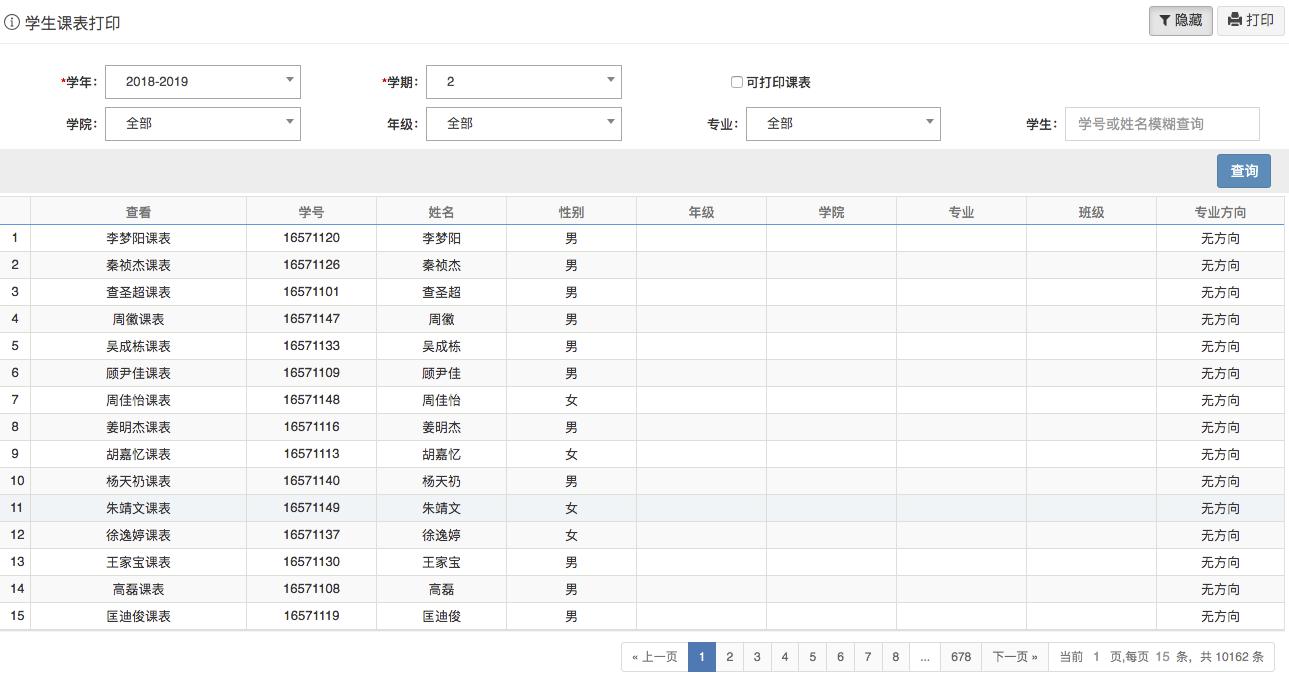Open 匡迪俊课表 in the last row

(x=139, y=616)
